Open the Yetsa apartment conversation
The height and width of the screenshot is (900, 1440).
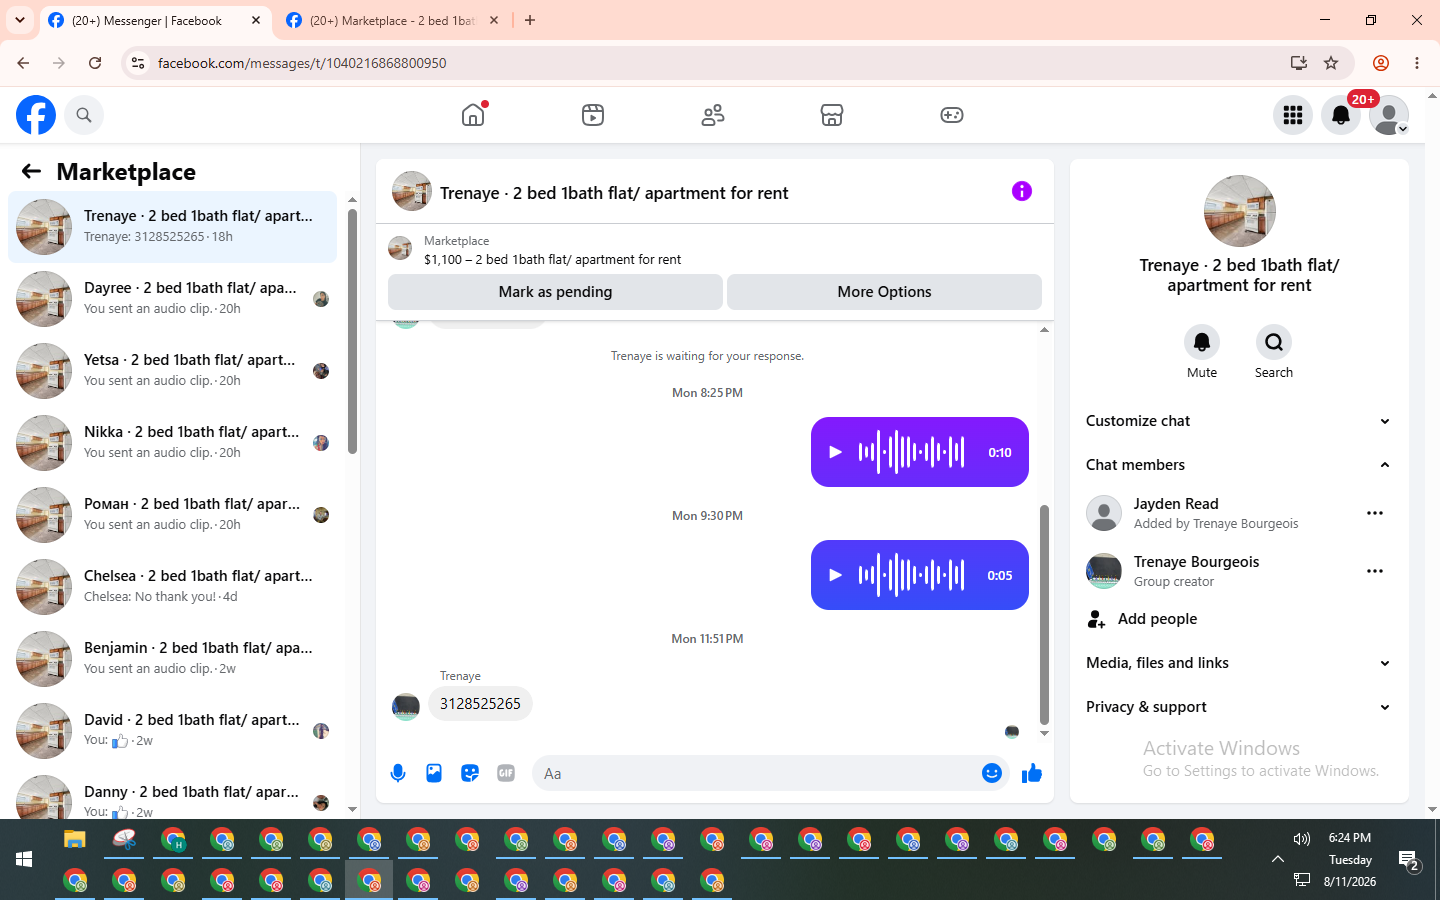click(x=173, y=371)
